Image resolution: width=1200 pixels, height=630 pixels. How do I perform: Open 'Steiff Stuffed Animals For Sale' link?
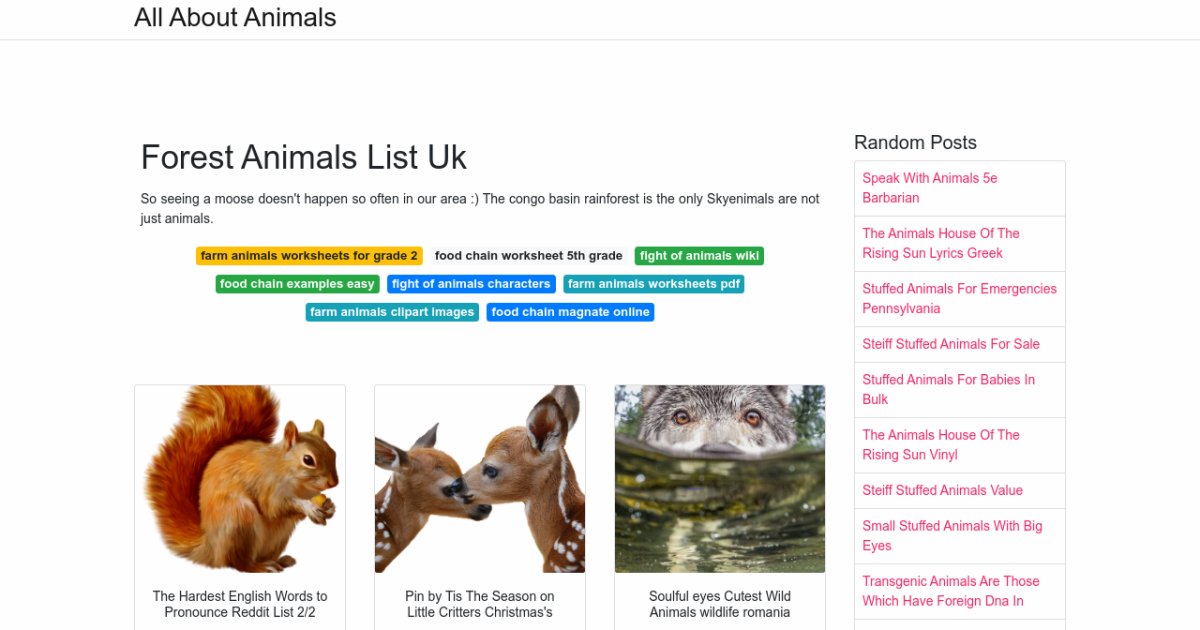point(951,344)
